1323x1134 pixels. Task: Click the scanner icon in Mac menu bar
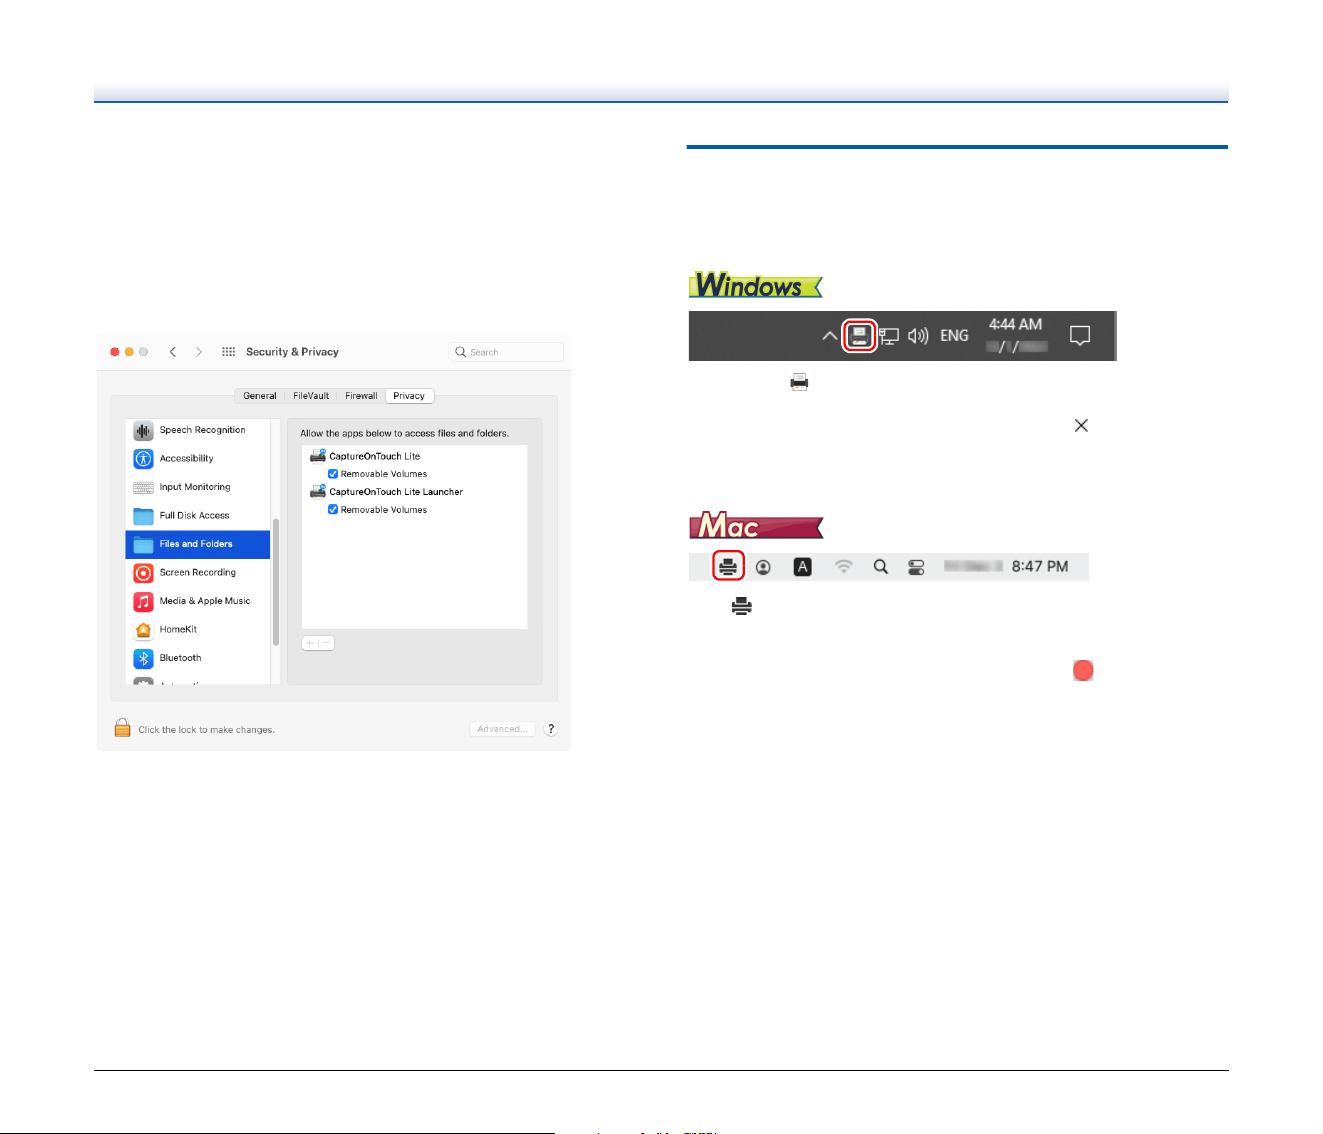click(728, 567)
